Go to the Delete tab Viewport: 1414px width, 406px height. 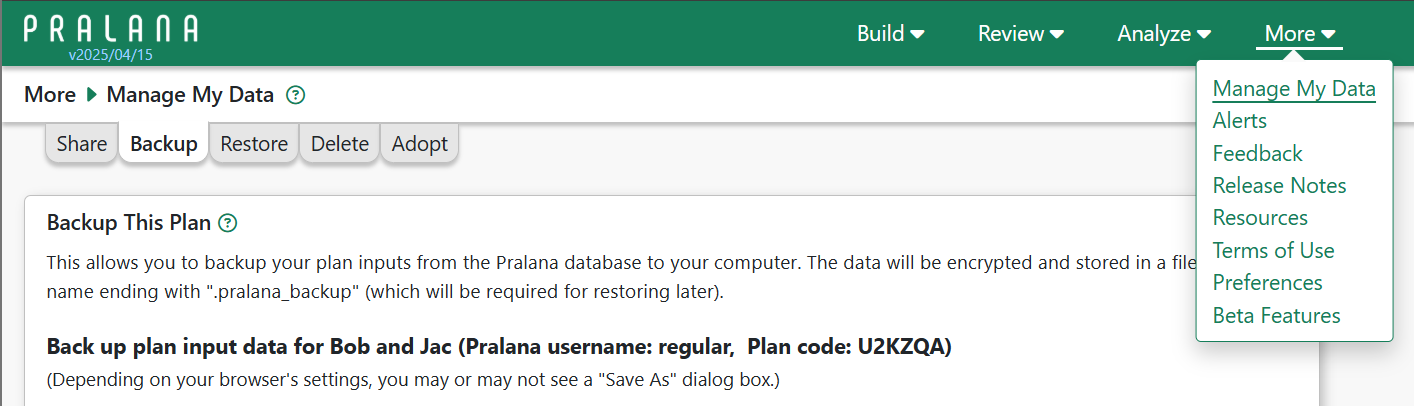[x=340, y=143]
